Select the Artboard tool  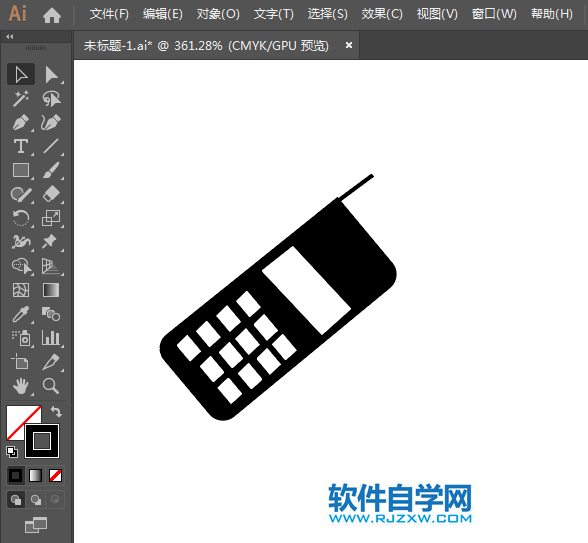[21, 362]
